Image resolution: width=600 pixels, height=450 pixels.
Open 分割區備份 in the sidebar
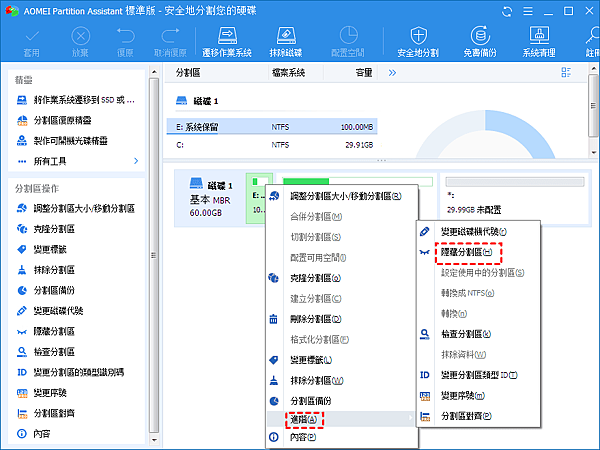[x=46, y=290]
